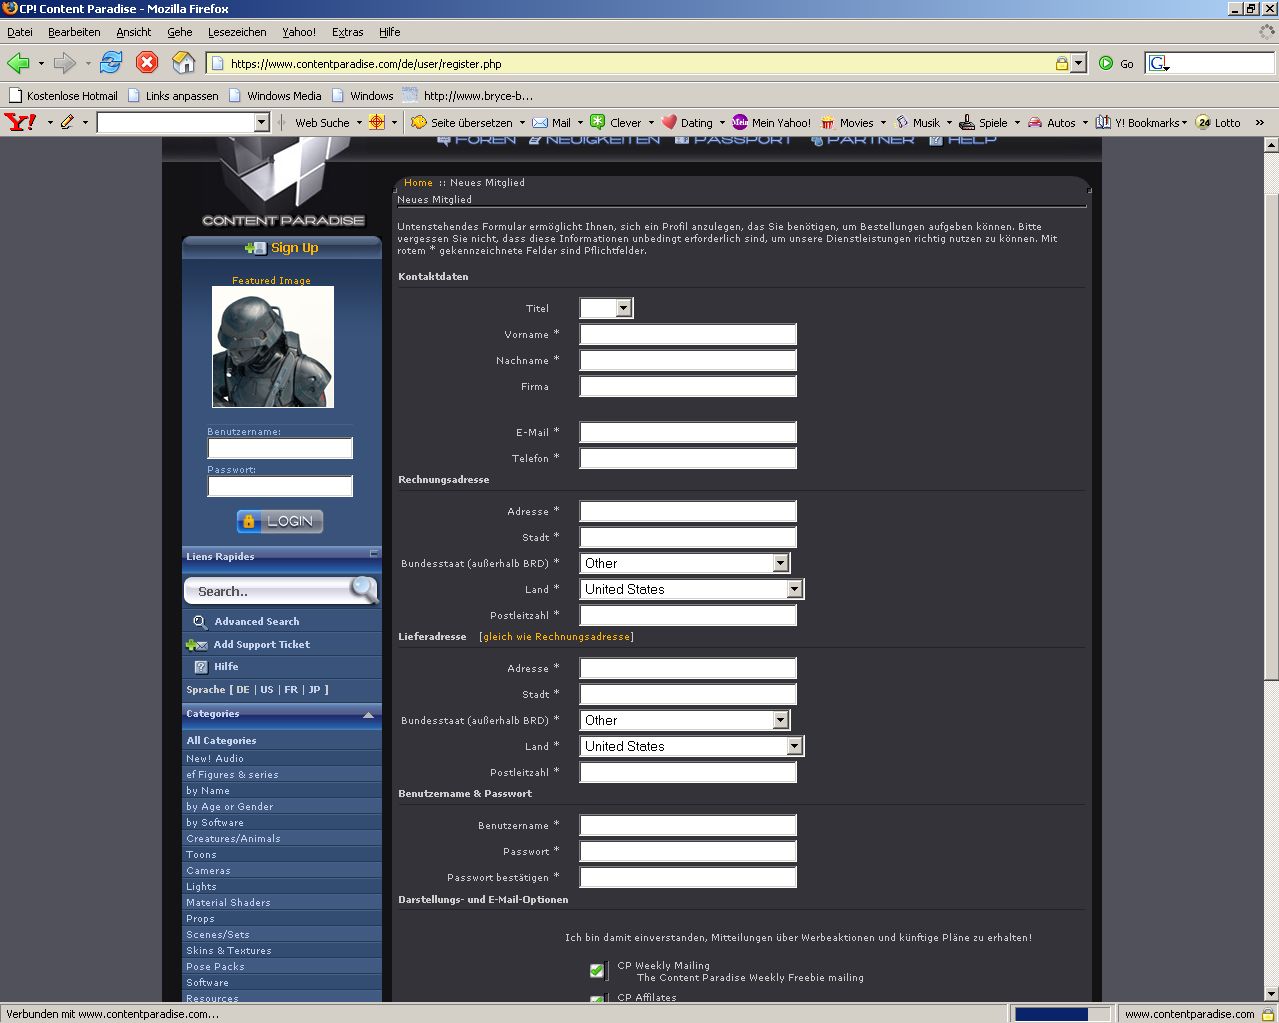Collapse the Categories panel arrow
The height and width of the screenshot is (1023, 1279).
click(368, 715)
